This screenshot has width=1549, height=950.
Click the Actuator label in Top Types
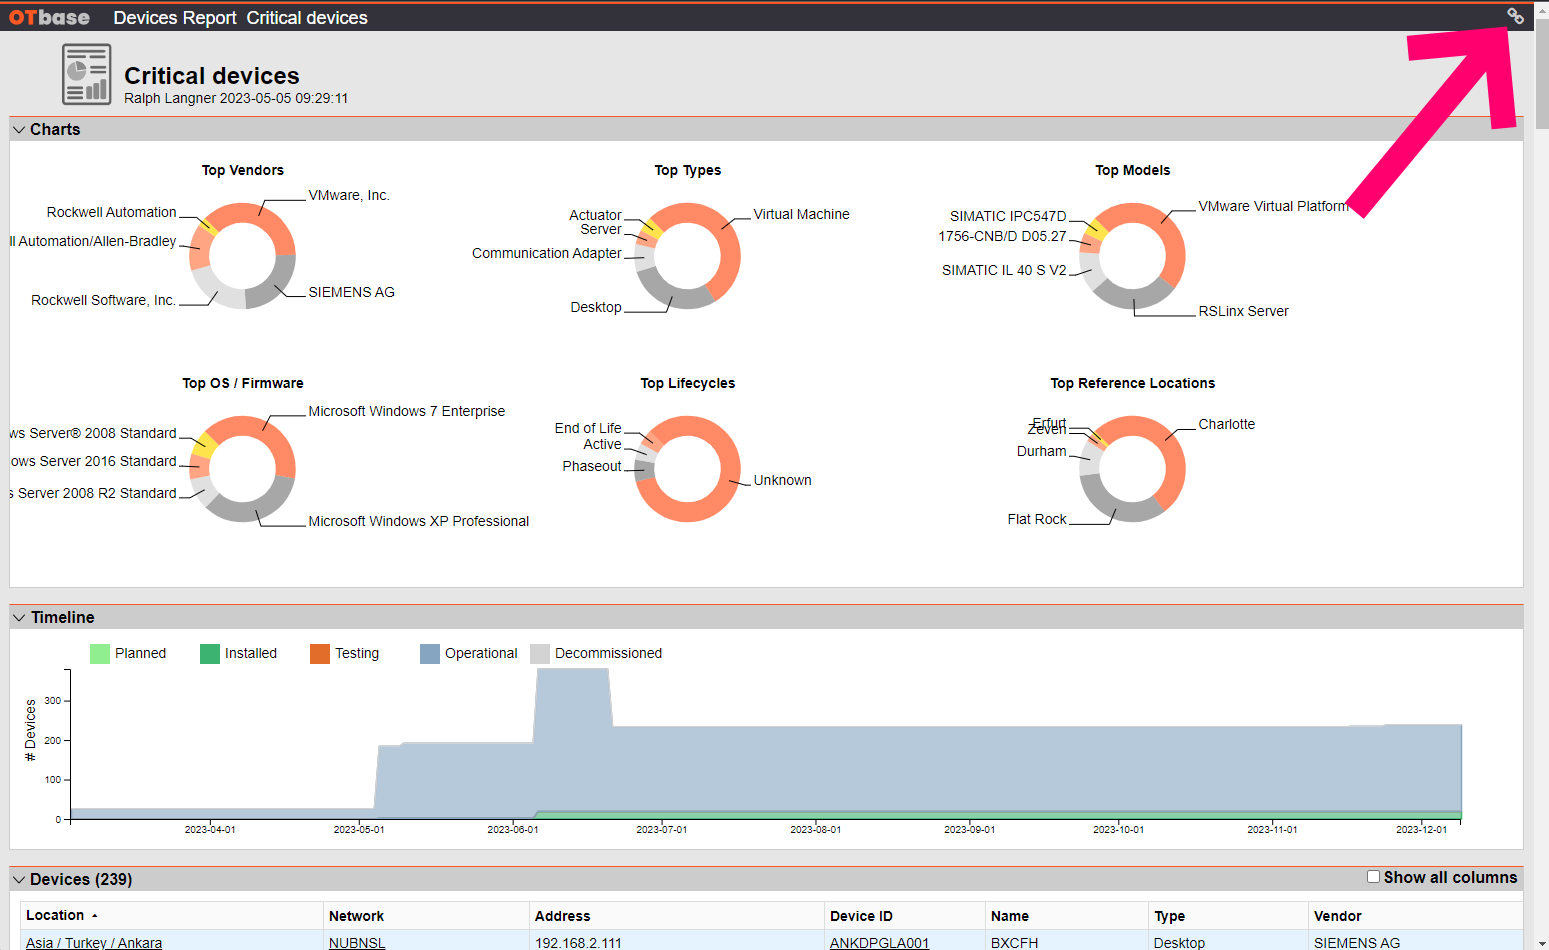595,215
